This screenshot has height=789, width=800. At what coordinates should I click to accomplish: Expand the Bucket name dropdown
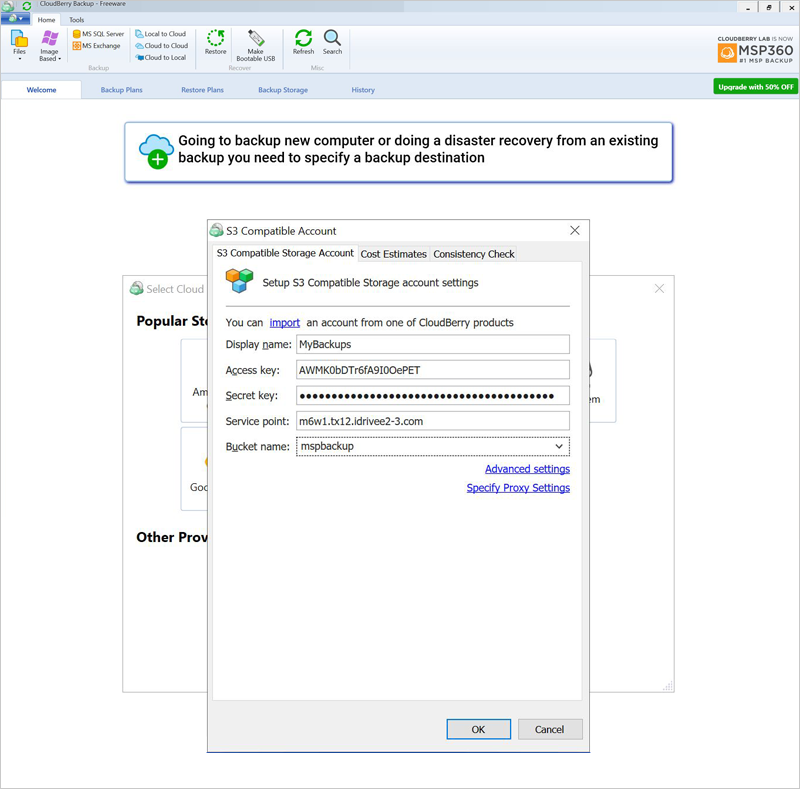pyautogui.click(x=559, y=447)
